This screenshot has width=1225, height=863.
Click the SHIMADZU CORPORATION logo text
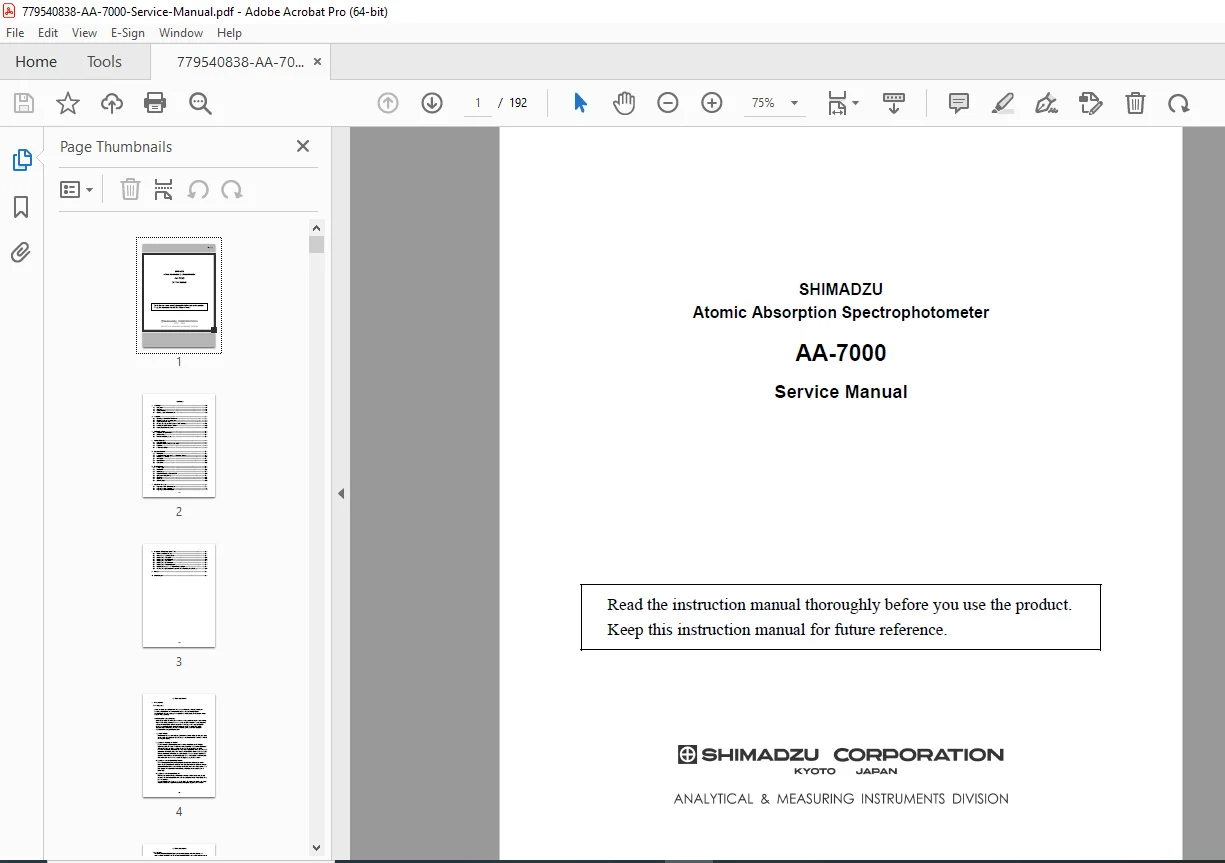pyautogui.click(x=841, y=755)
